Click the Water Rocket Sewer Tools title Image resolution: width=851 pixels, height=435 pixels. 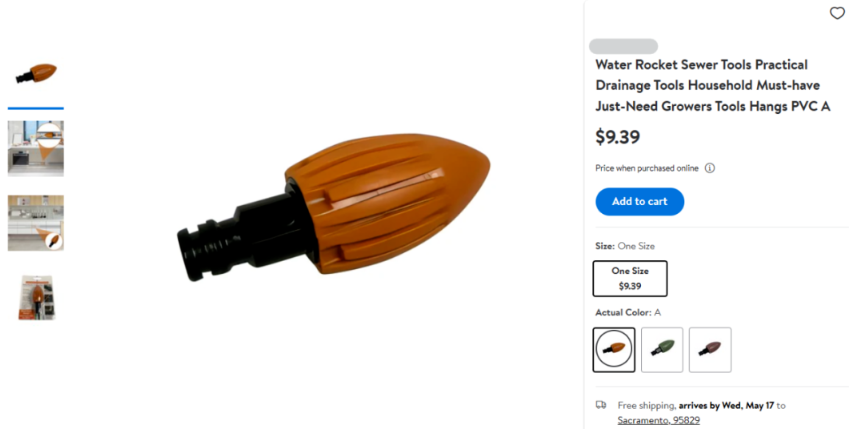coord(713,86)
